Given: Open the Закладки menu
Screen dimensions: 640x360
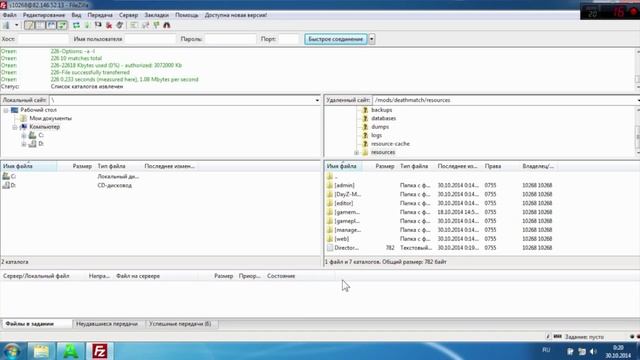Looking at the screenshot, I should [x=156, y=15].
